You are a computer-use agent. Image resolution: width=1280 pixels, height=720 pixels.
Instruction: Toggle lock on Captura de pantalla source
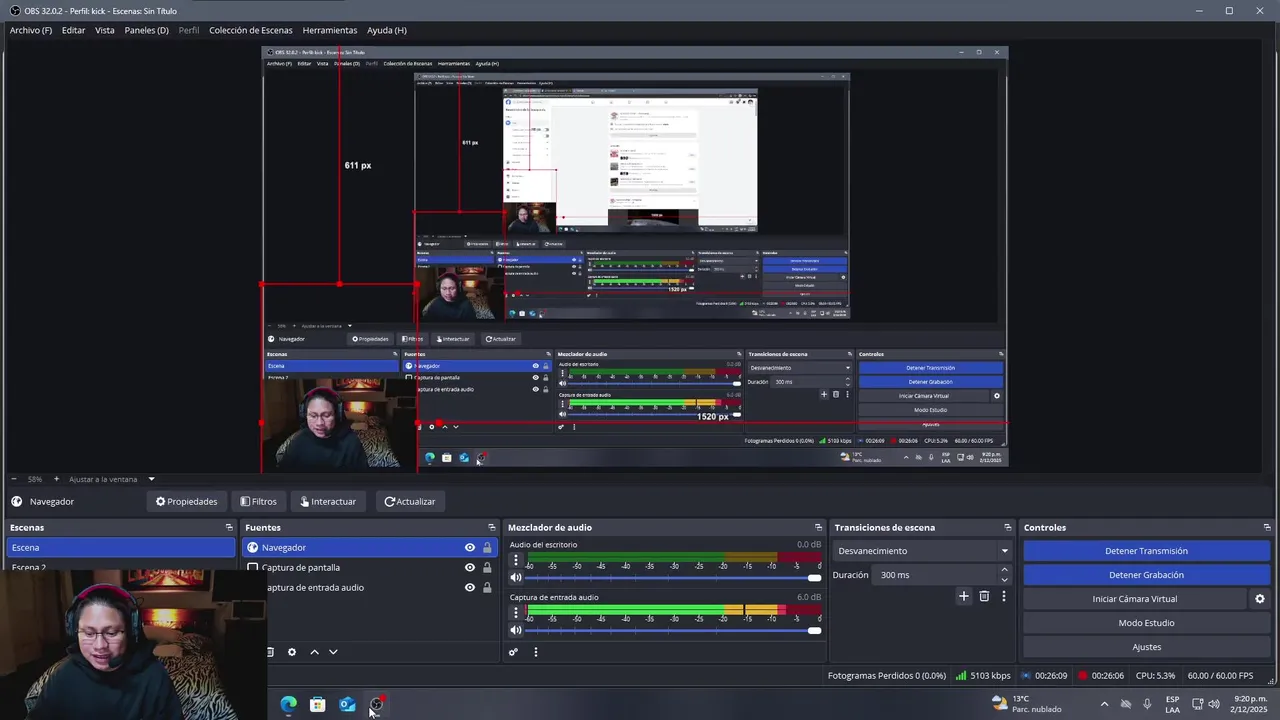[x=487, y=567]
